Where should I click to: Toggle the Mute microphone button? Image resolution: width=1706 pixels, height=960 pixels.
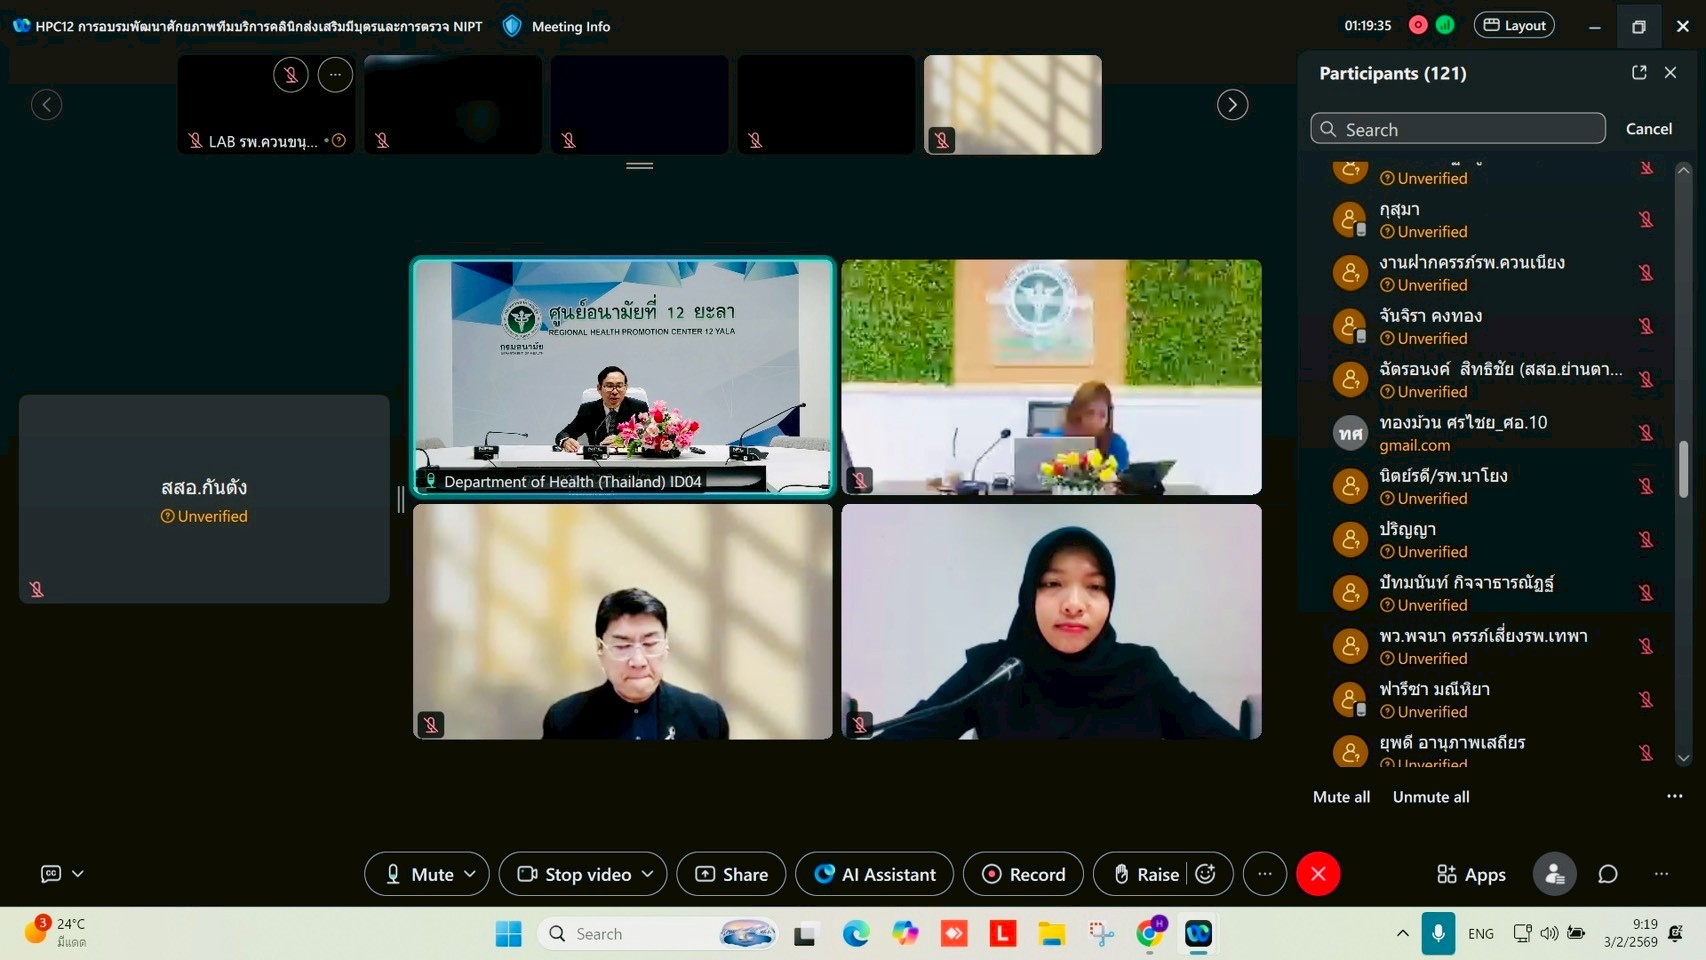click(420, 874)
